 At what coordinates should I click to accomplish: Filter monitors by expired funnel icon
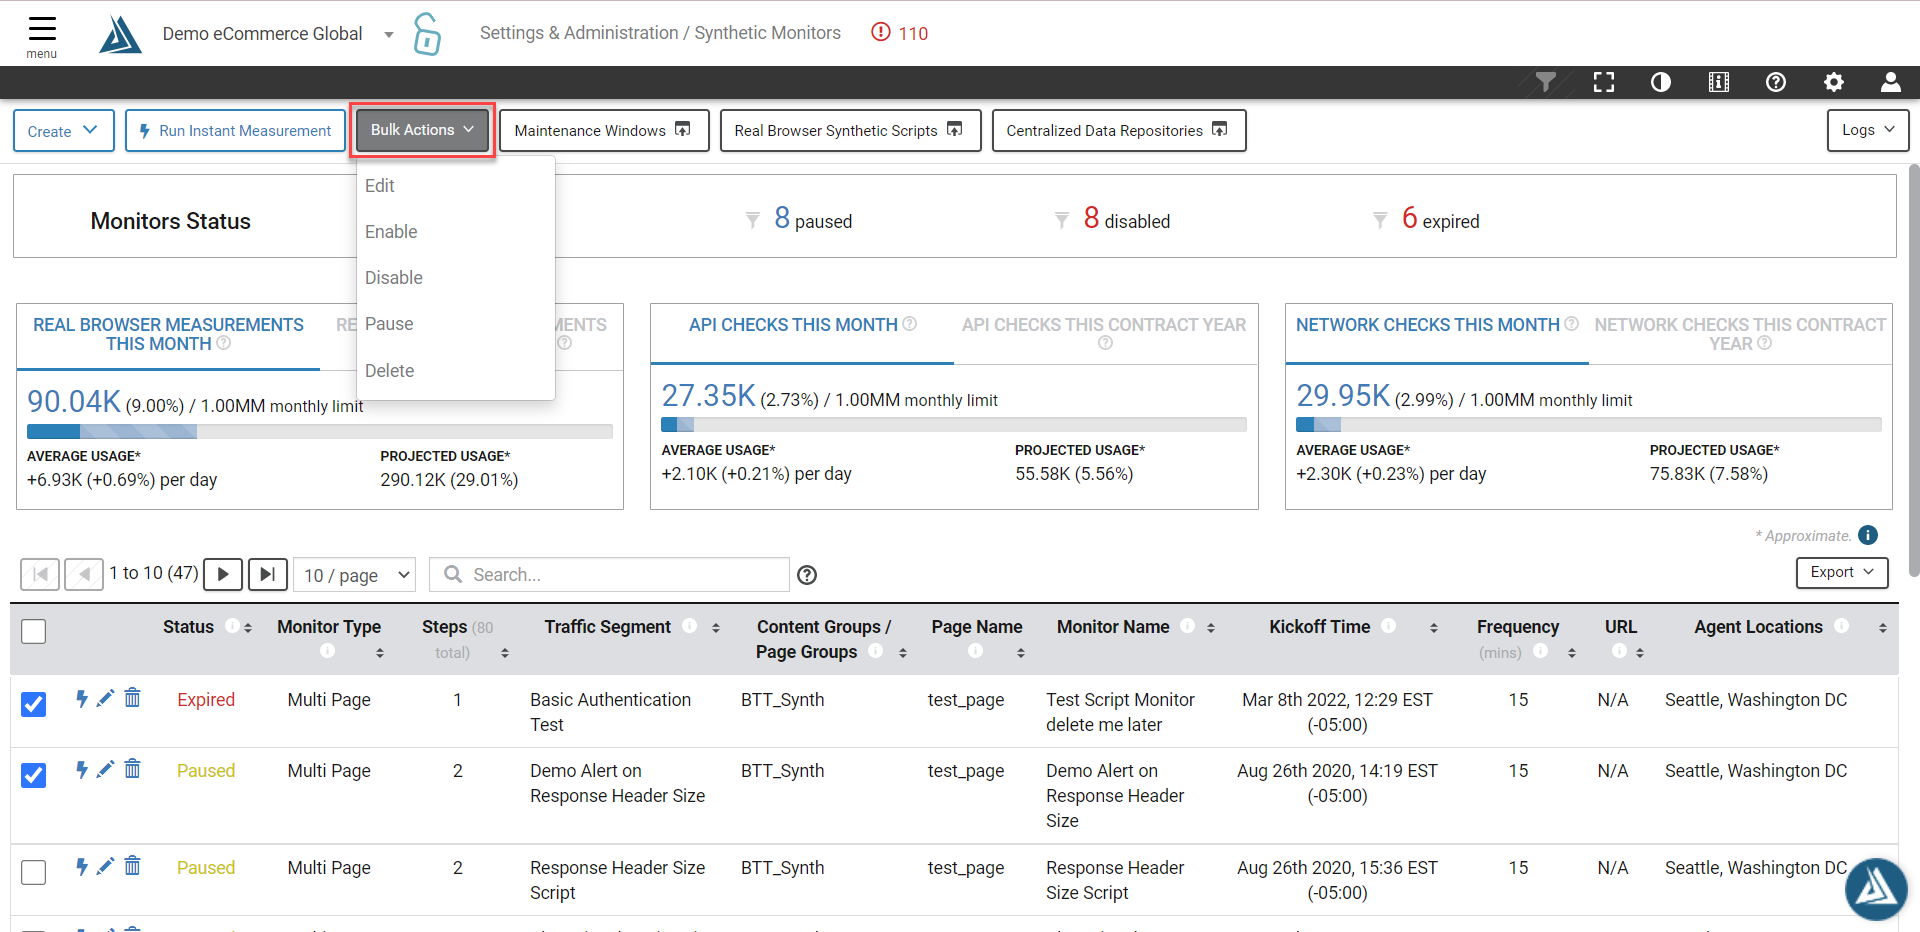point(1380,220)
